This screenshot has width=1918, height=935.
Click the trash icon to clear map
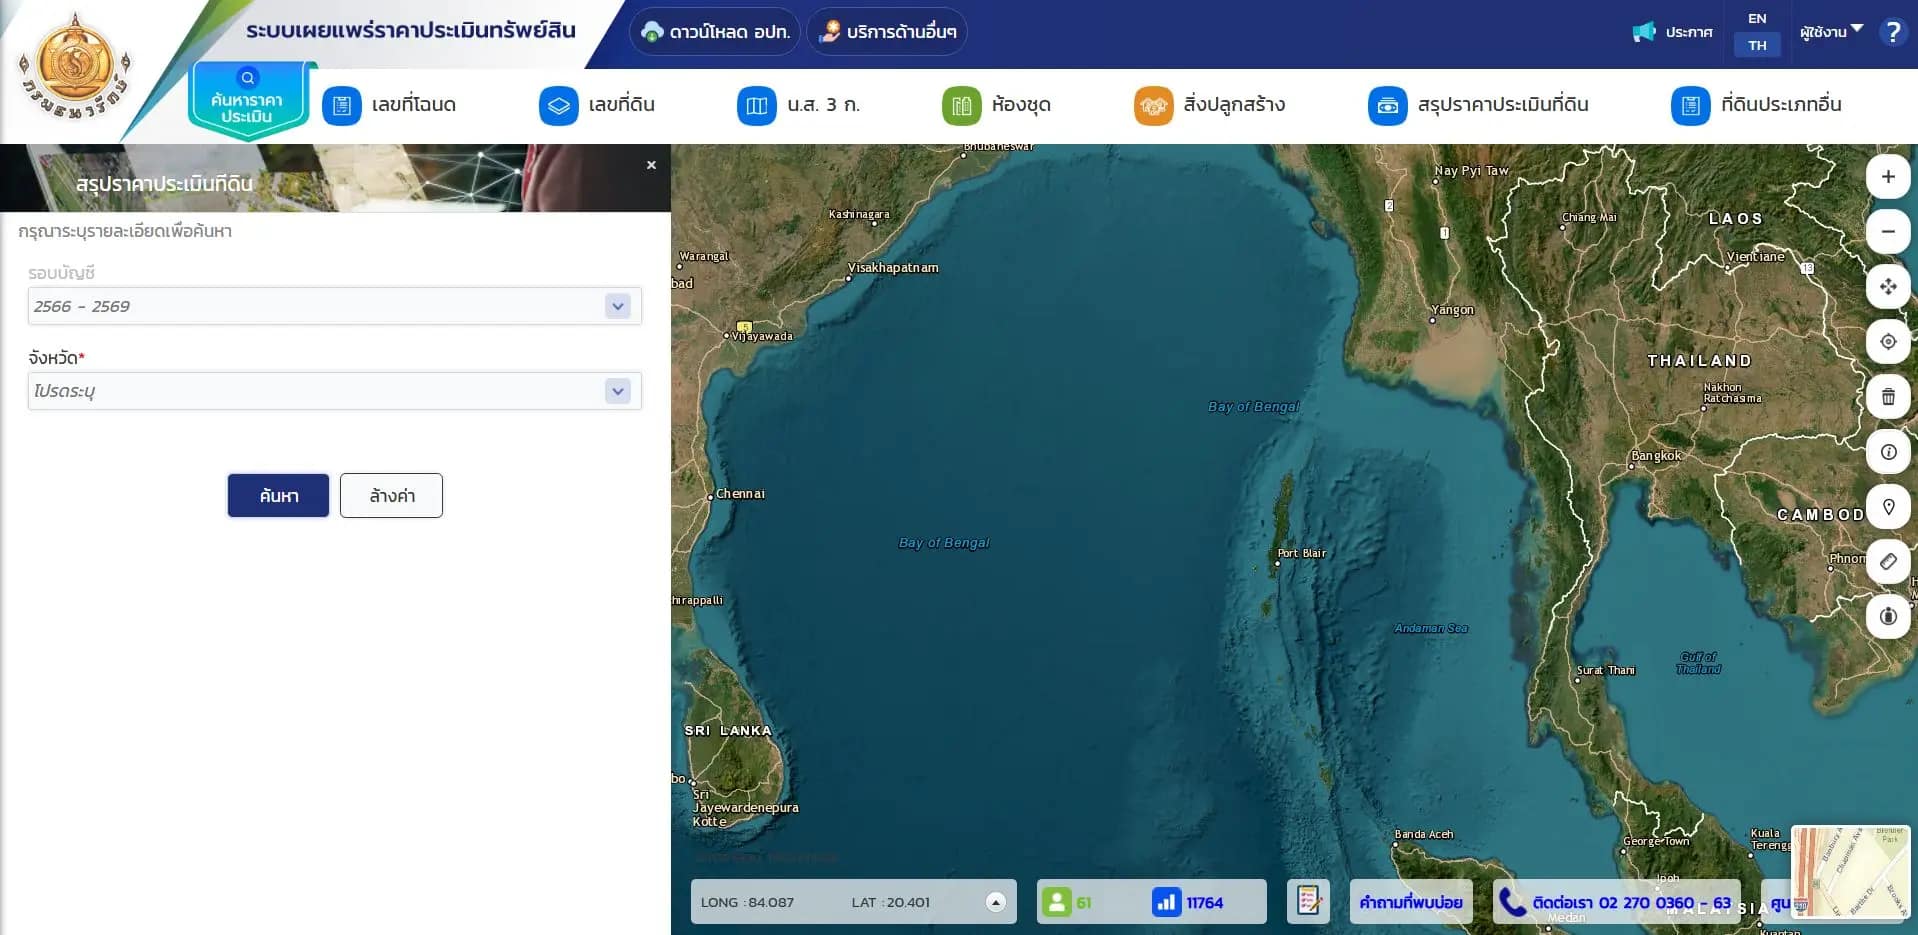1887,397
